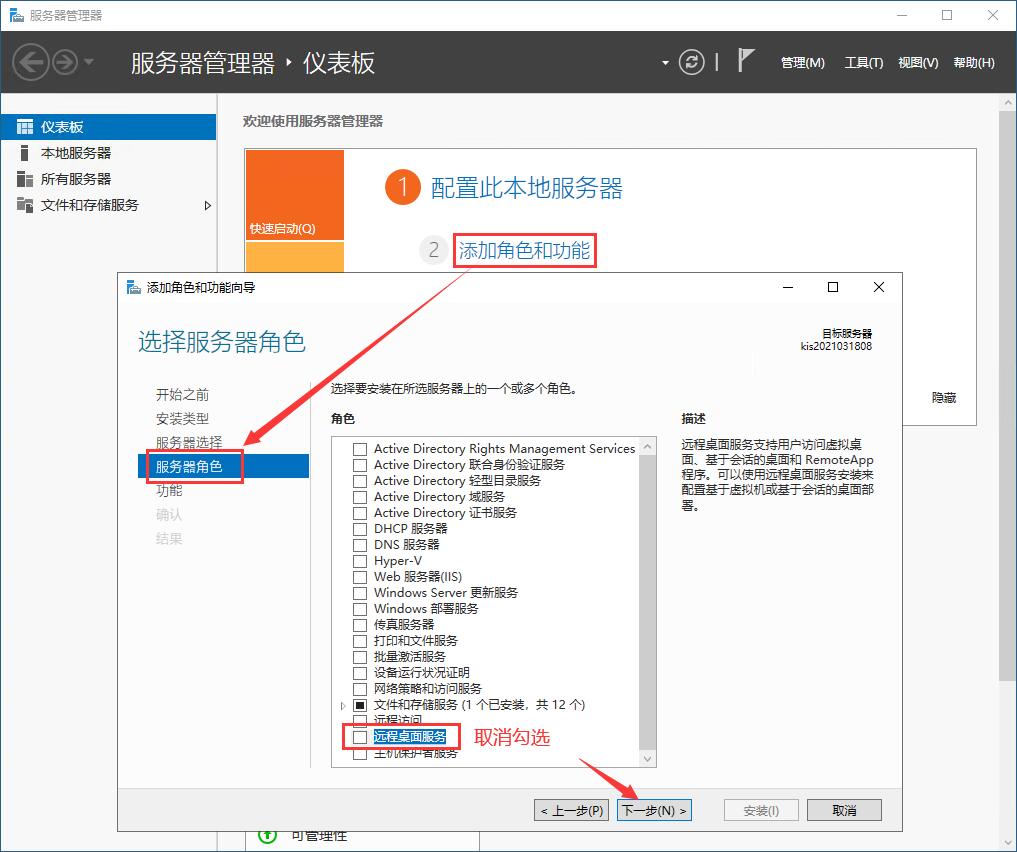Open the 管理(M) menu
The width and height of the screenshot is (1017, 852).
pos(802,63)
